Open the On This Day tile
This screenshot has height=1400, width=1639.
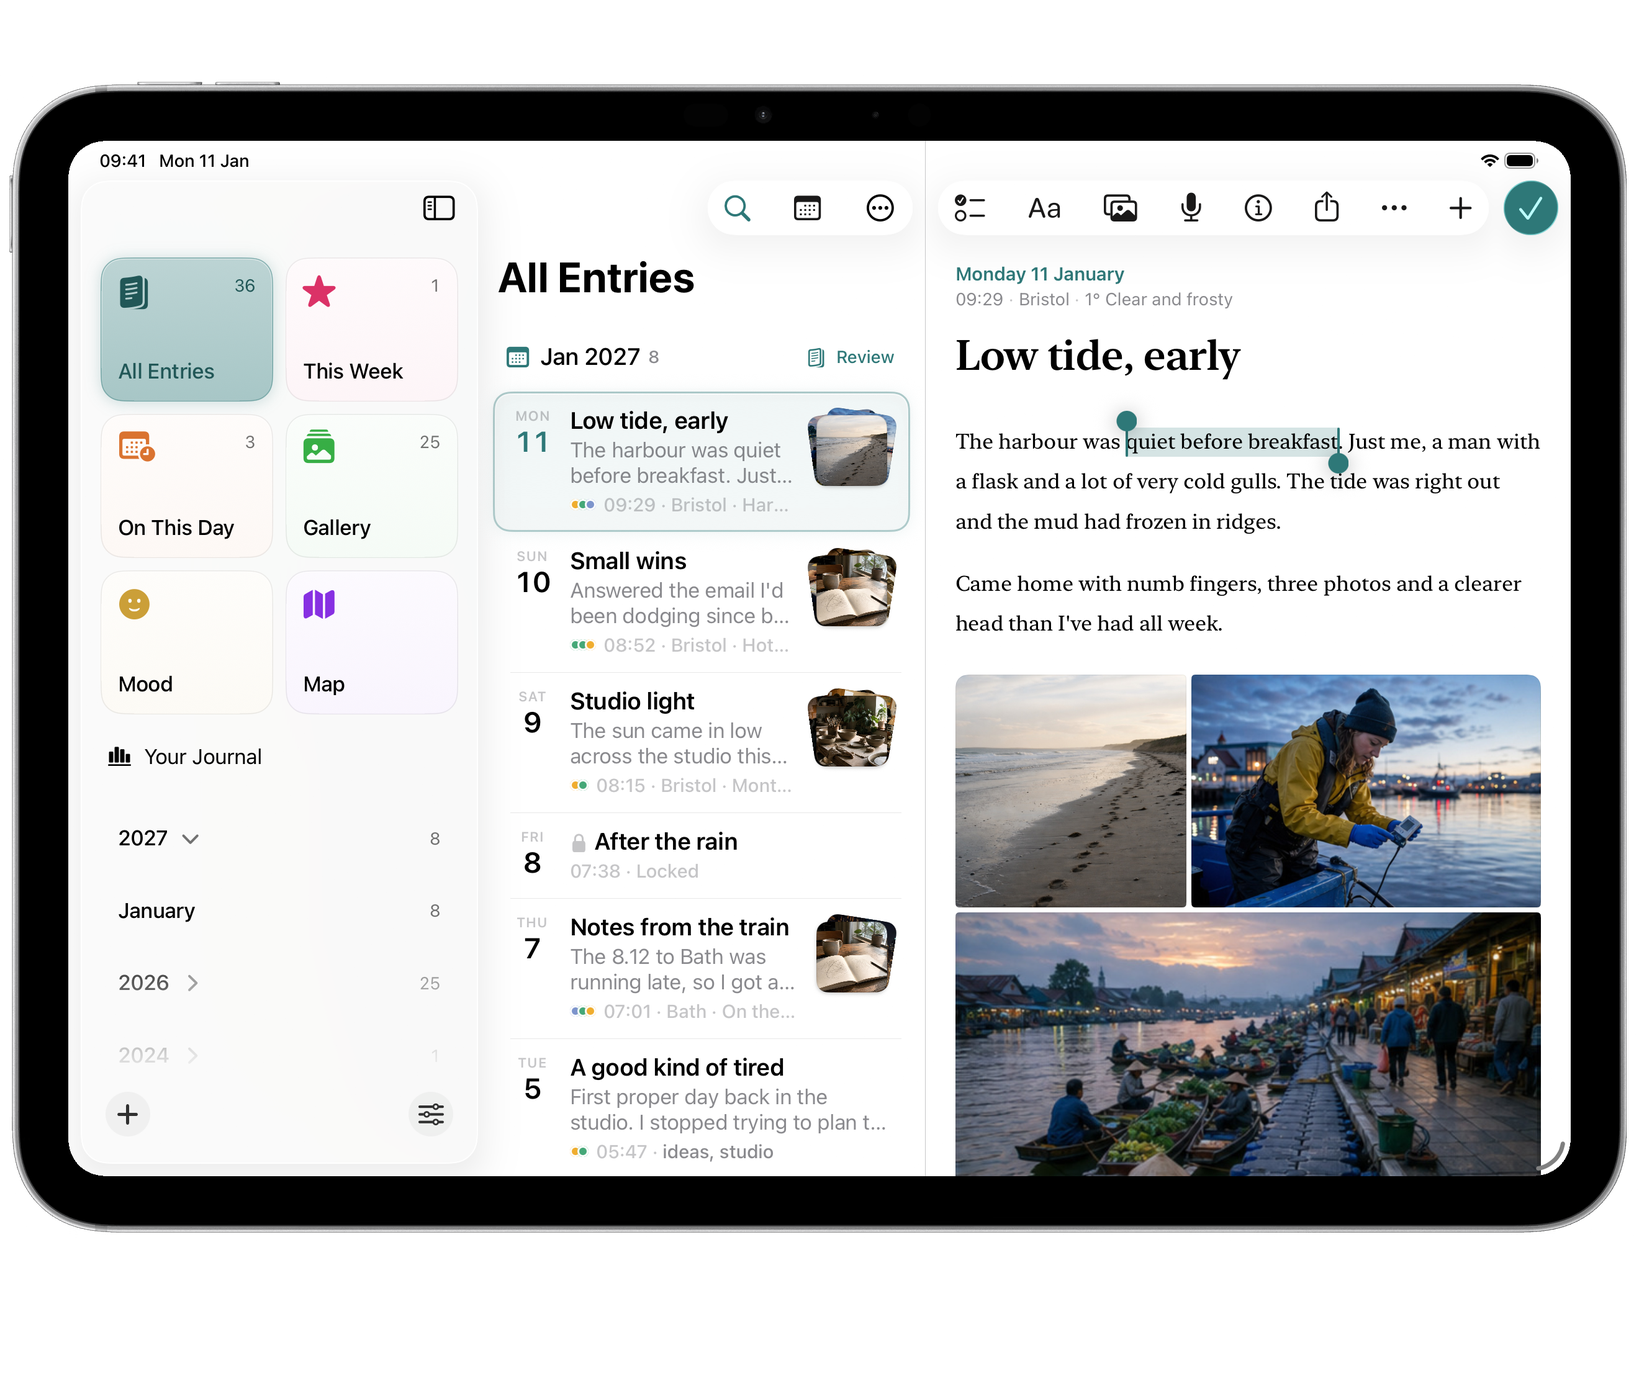pyautogui.click(x=187, y=486)
